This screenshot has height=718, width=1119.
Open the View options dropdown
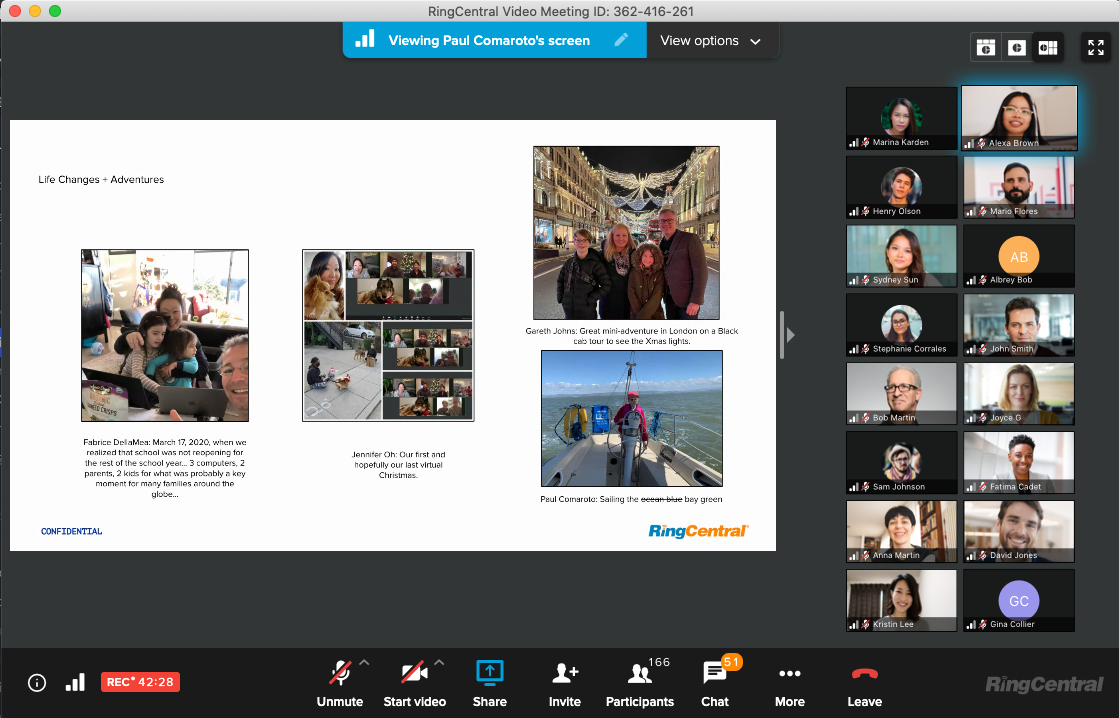[710, 41]
